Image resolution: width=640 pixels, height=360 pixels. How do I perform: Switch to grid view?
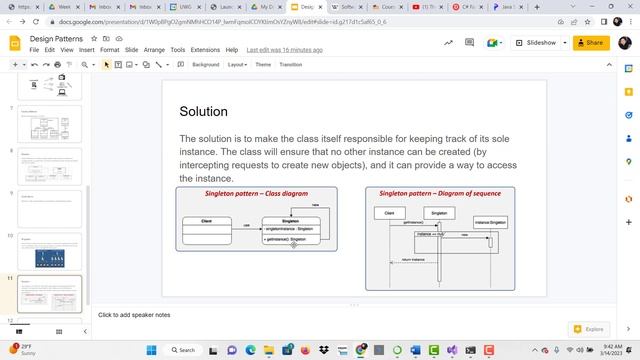[59, 331]
